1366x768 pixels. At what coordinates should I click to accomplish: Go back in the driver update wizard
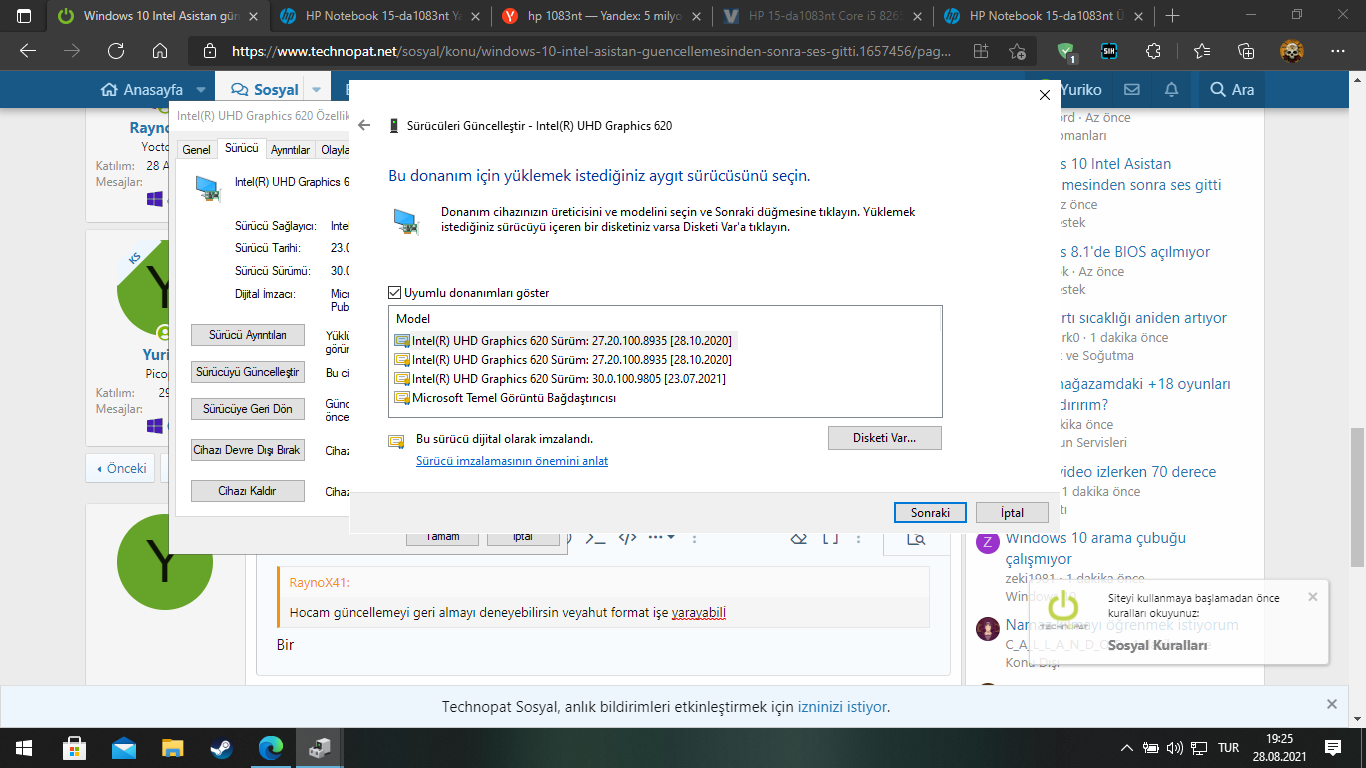coord(364,126)
